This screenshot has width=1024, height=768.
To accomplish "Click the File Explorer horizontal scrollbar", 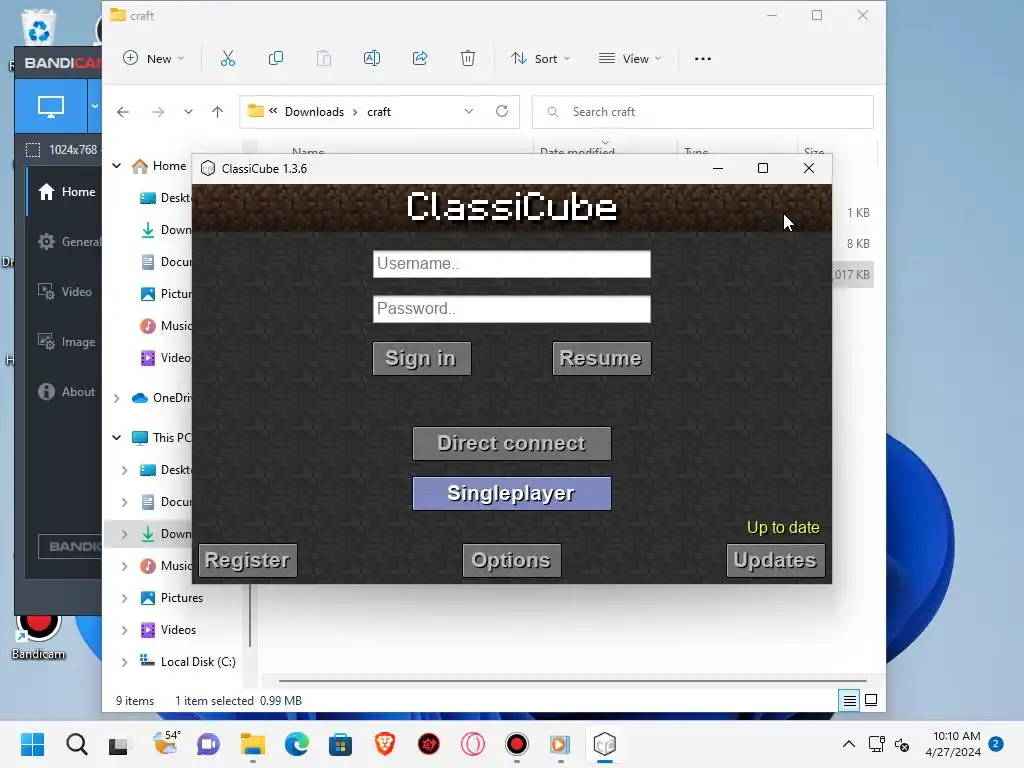I will pyautogui.click(x=572, y=680).
